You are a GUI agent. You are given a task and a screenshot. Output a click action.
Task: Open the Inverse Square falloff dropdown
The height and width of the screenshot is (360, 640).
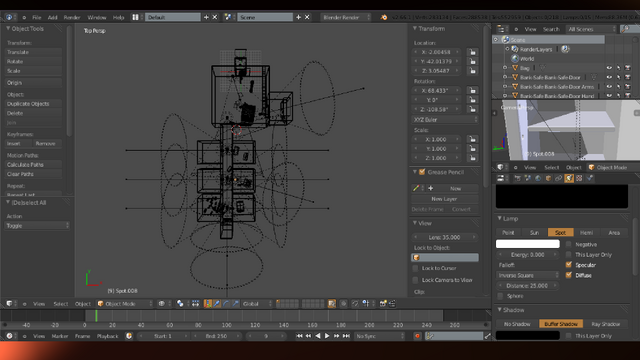tap(527, 275)
